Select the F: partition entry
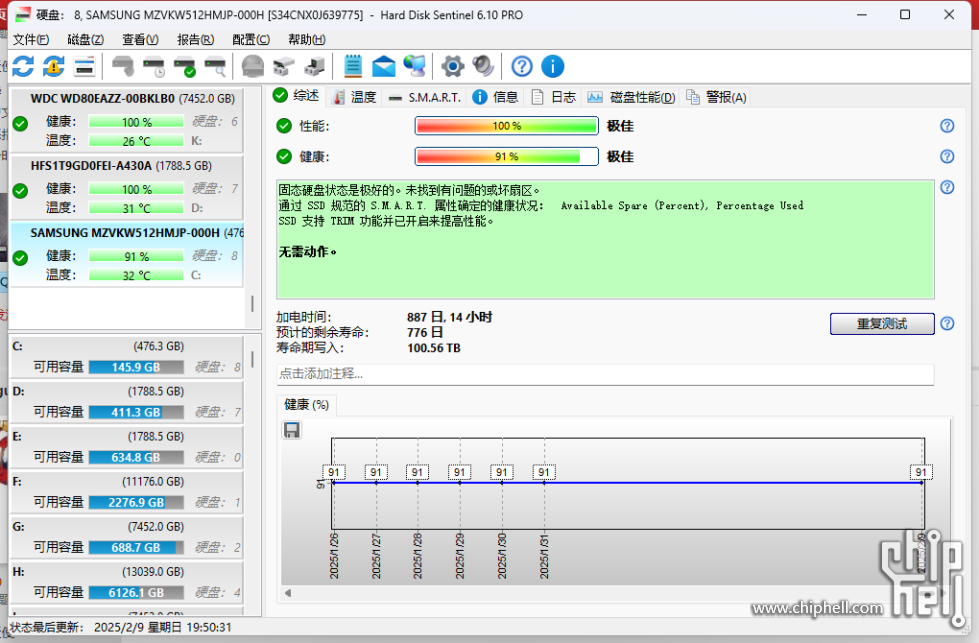Image resolution: width=979 pixels, height=643 pixels. [x=127, y=492]
